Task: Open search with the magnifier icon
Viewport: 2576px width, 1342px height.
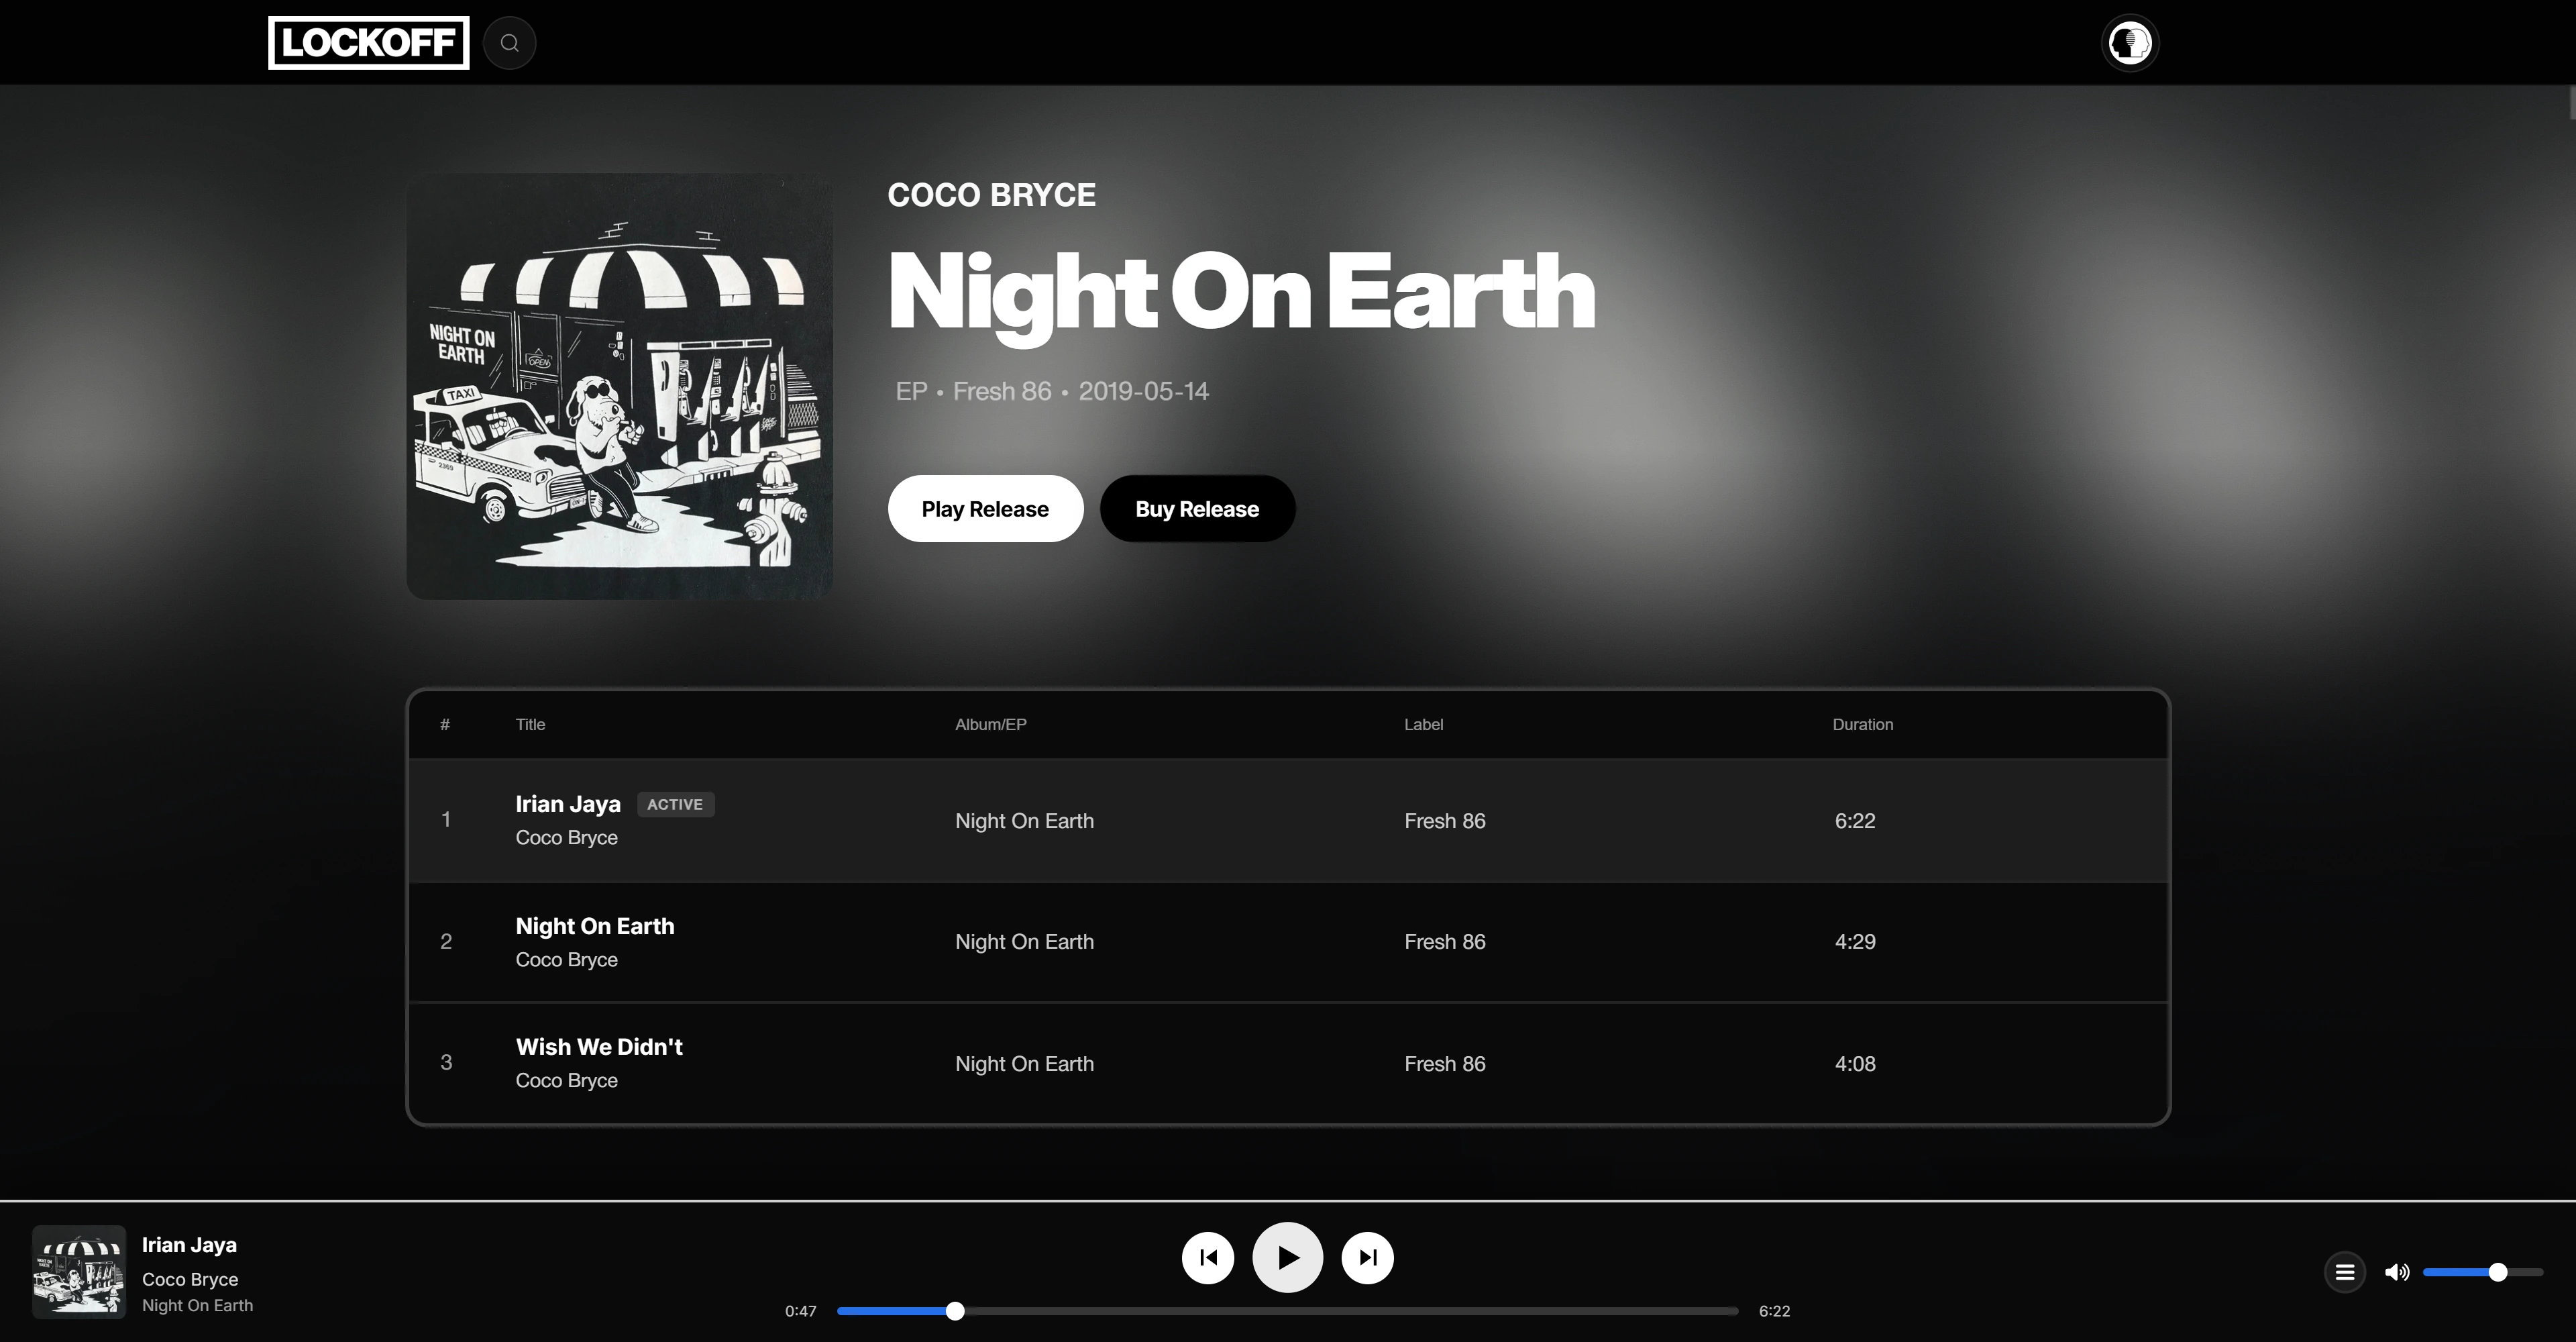Action: pyautogui.click(x=510, y=43)
